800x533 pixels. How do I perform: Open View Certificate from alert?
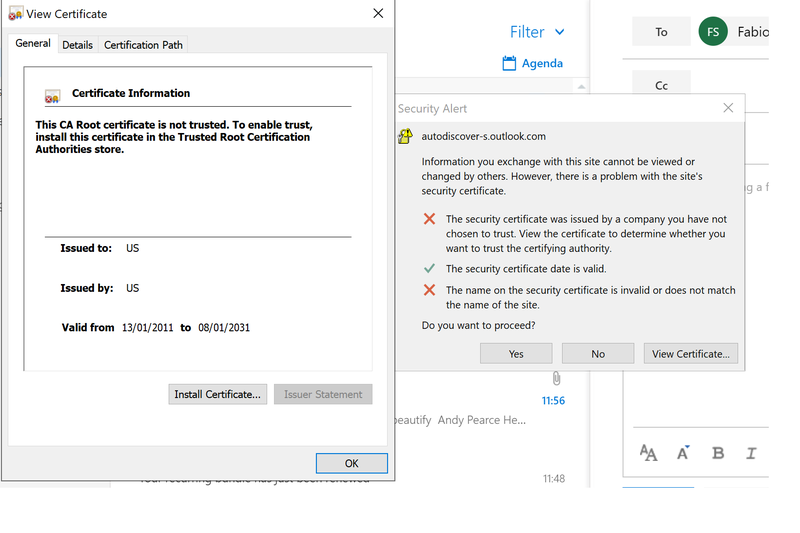(691, 353)
